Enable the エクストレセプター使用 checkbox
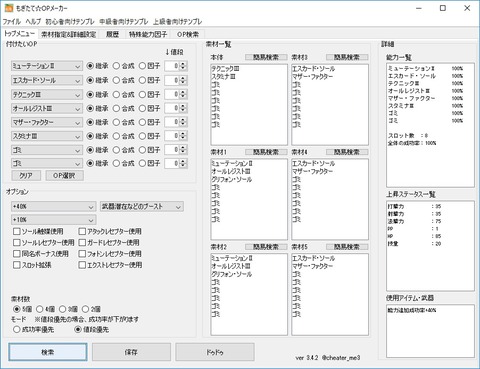 point(110,265)
